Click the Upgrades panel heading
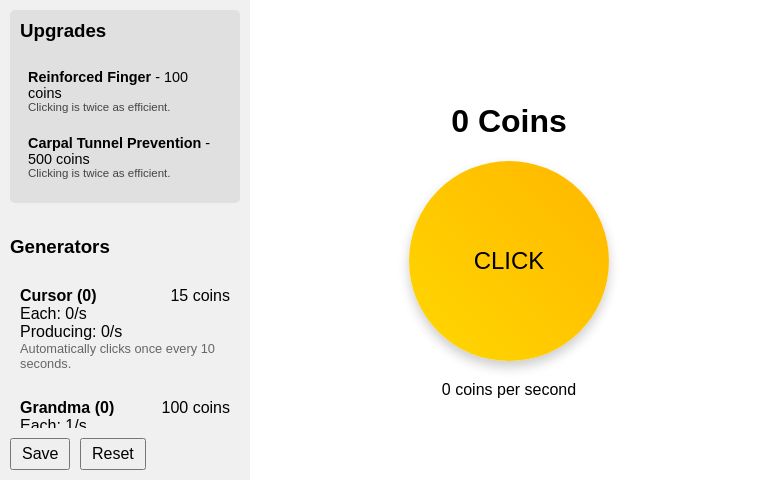 (x=63, y=31)
